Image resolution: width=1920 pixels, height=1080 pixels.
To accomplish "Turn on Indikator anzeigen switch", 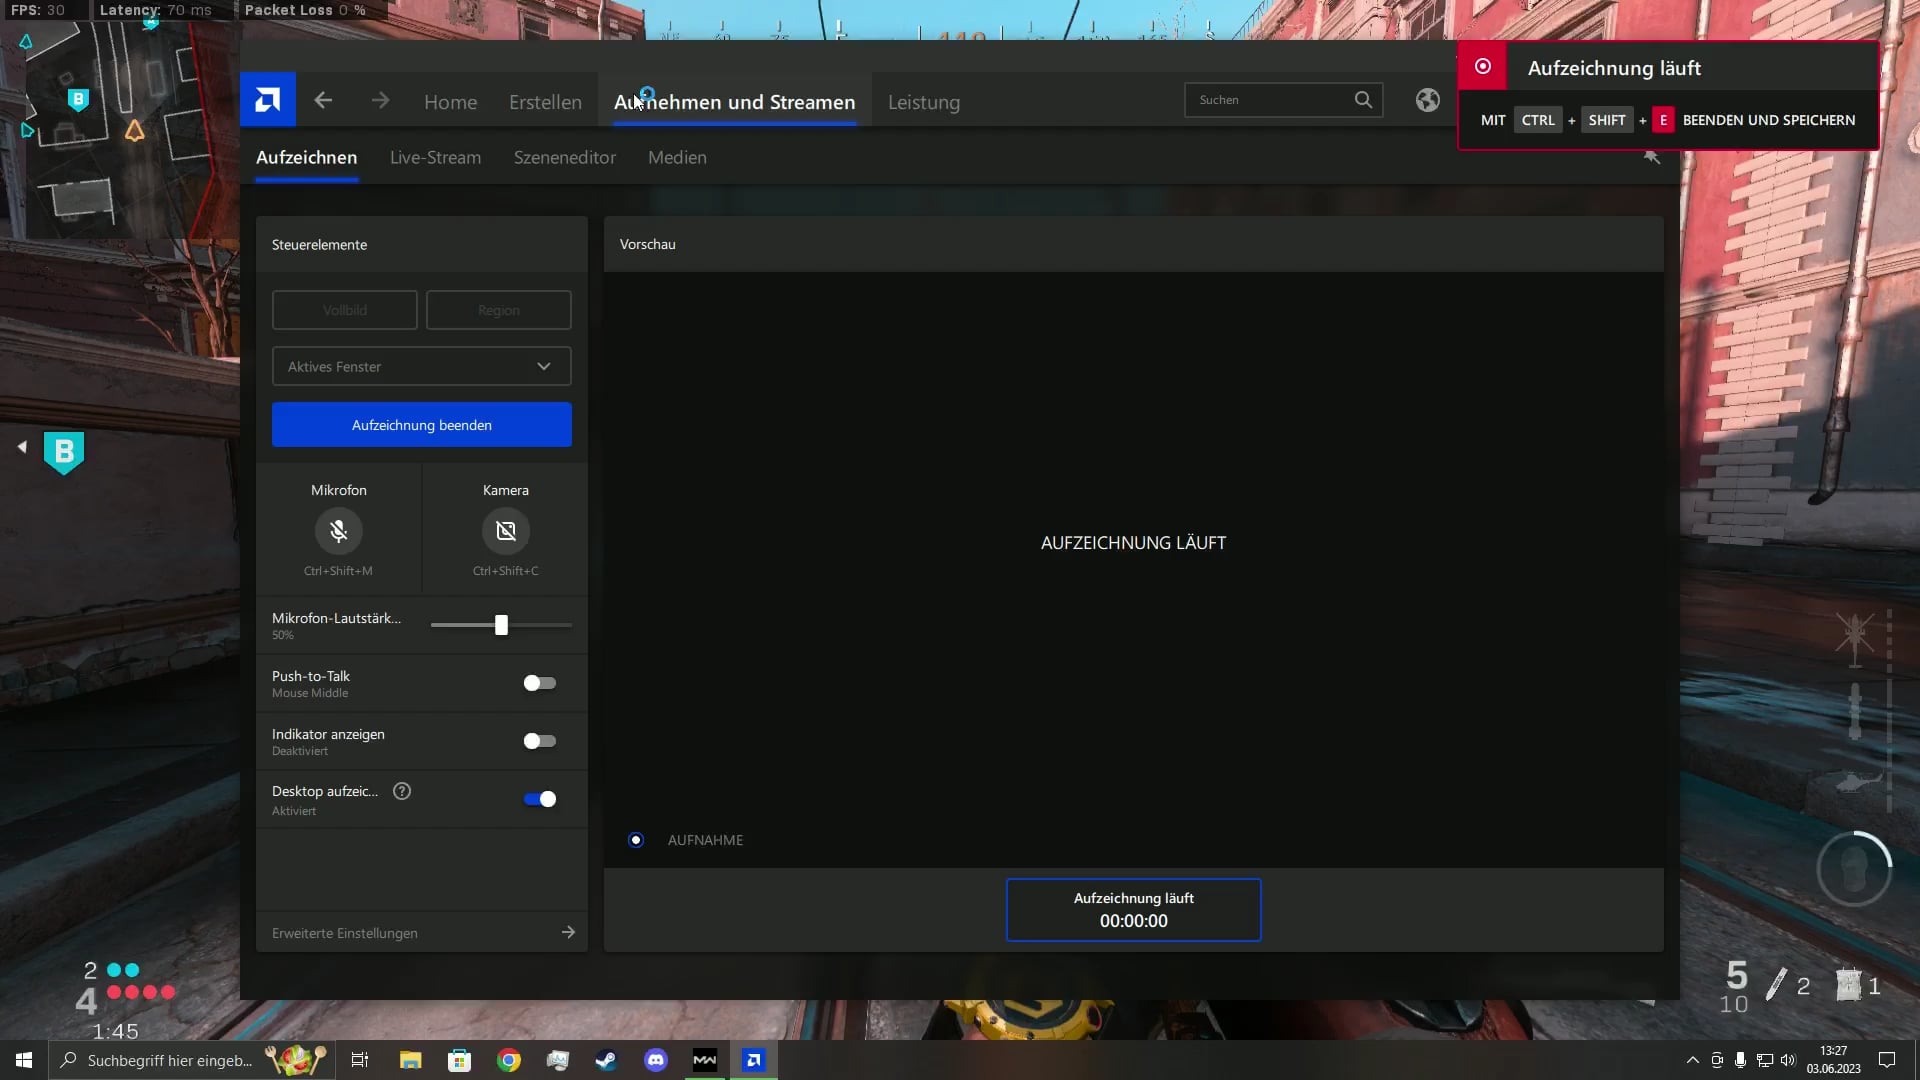I will point(539,741).
